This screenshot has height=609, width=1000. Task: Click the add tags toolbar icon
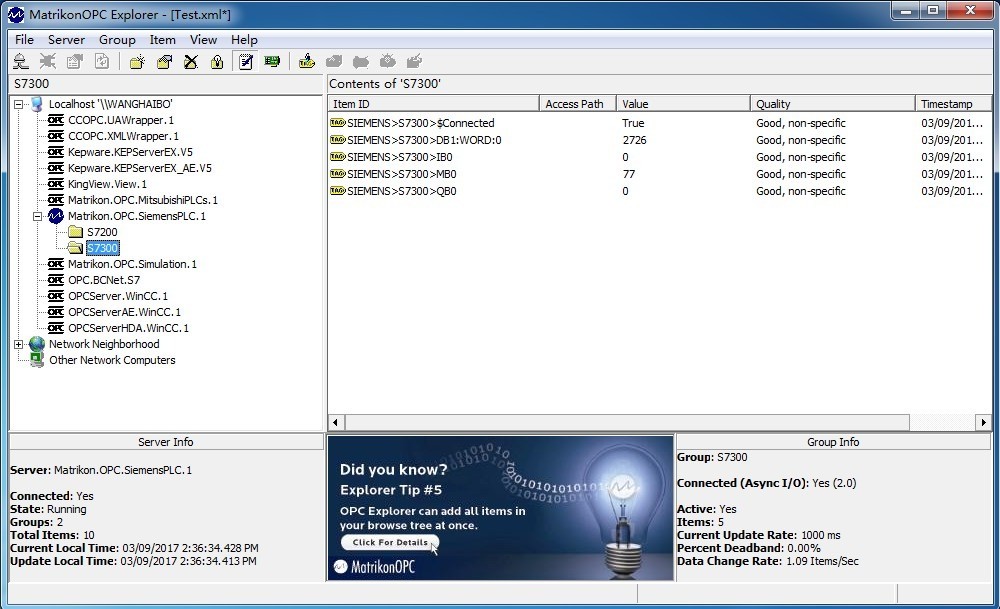point(307,61)
